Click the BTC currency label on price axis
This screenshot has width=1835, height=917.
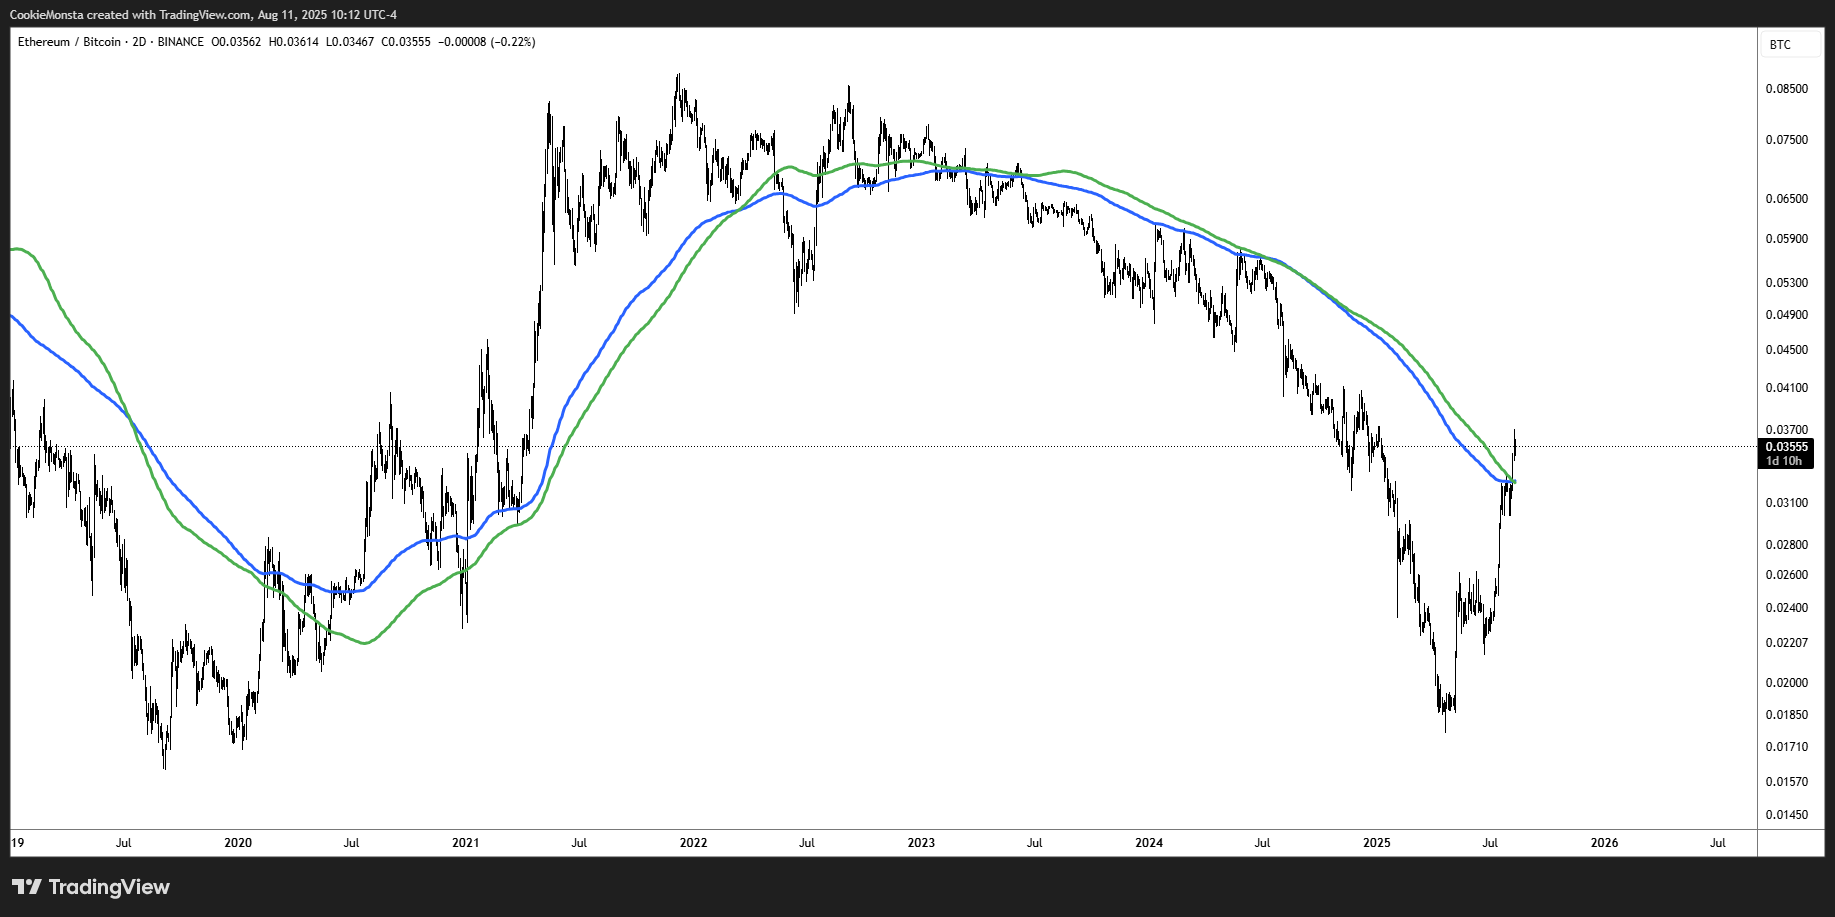coord(1780,45)
